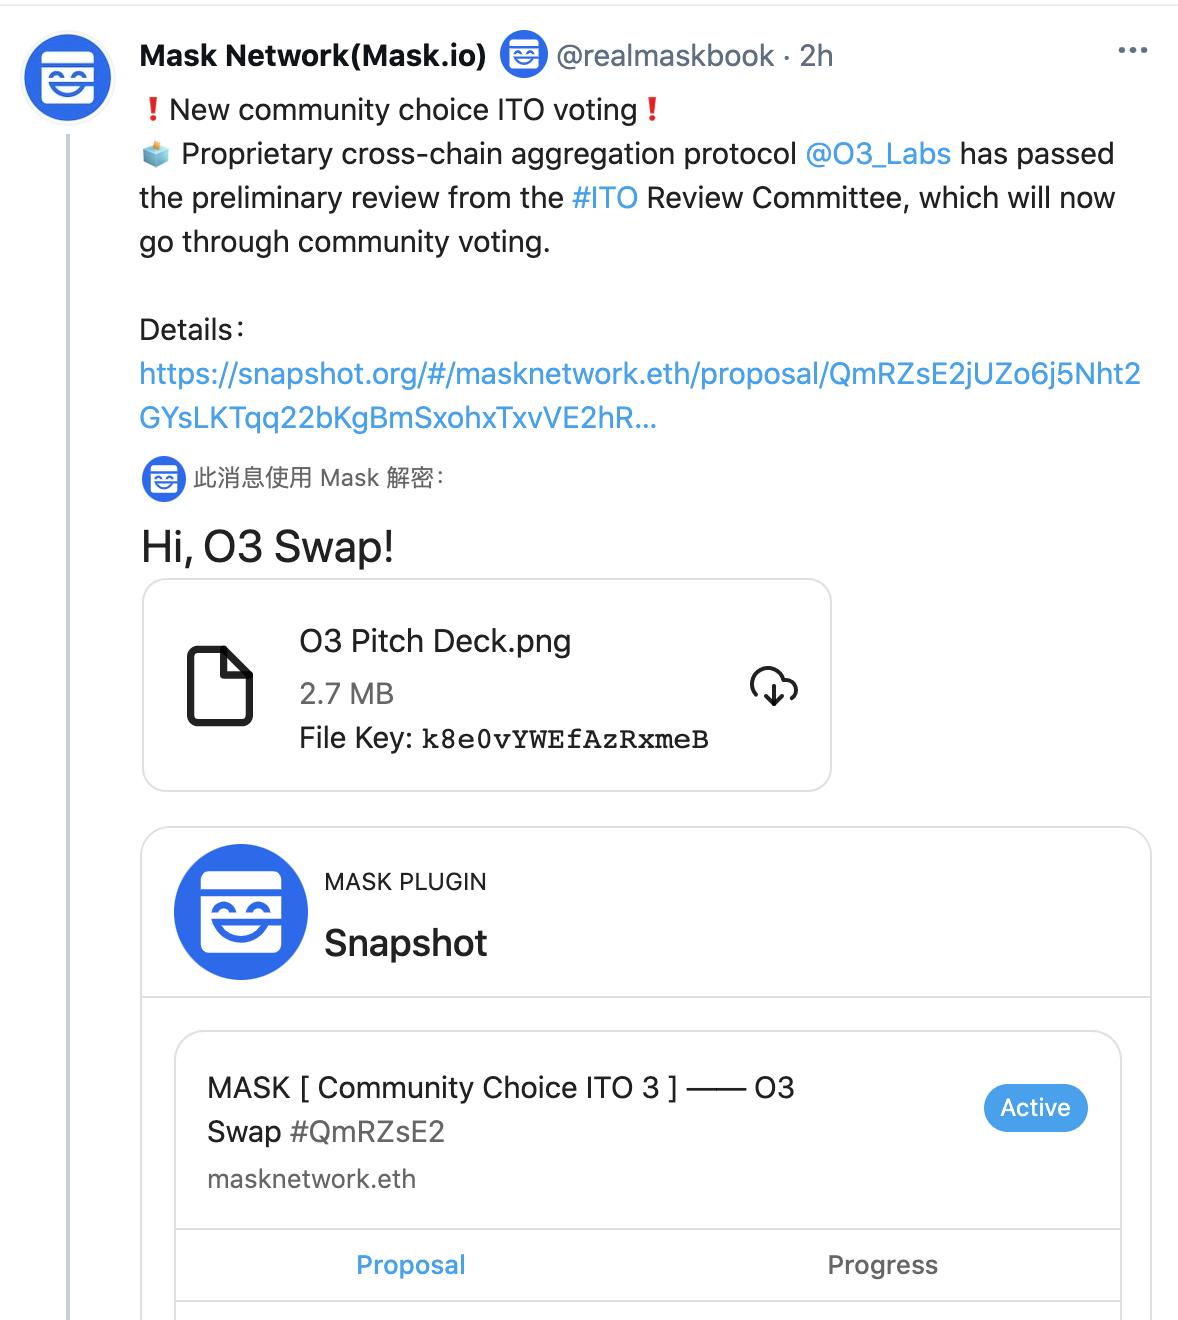Click the Mask Plugin Snapshot logo
The height and width of the screenshot is (1320, 1178).
240,911
